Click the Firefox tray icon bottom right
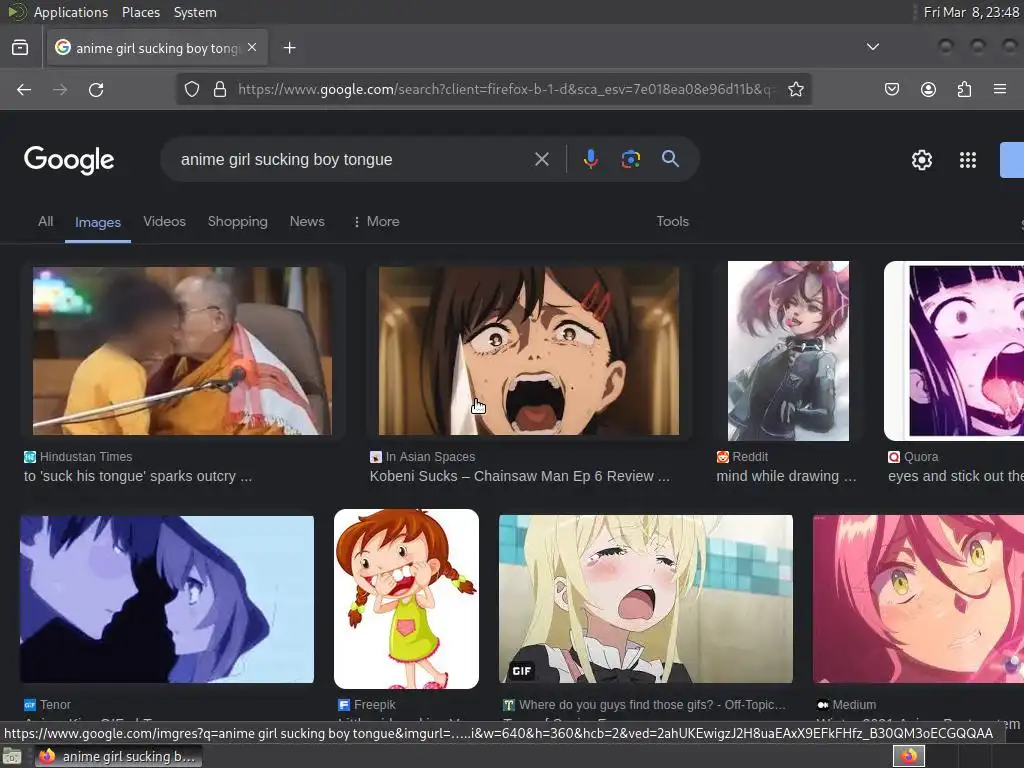The width and height of the screenshot is (1024, 768). (908, 756)
